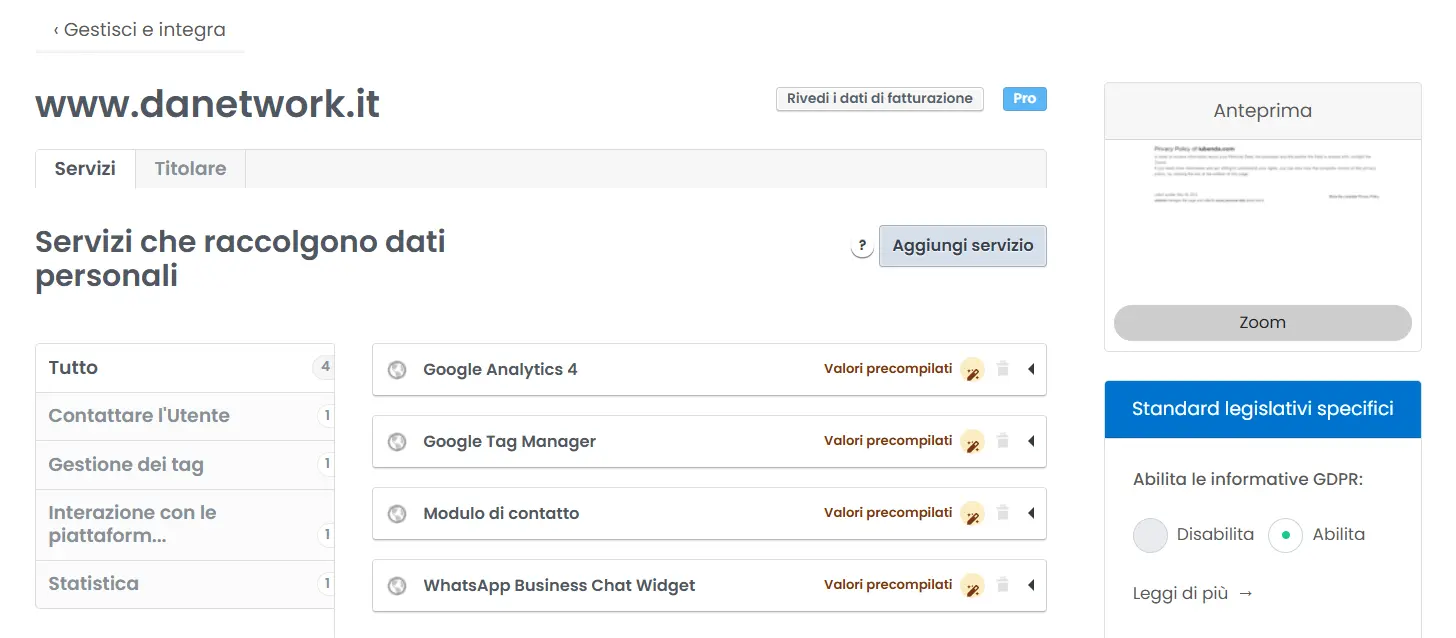Image resolution: width=1456 pixels, height=638 pixels.
Task: Switch to the Titolare tab
Action: pos(190,169)
